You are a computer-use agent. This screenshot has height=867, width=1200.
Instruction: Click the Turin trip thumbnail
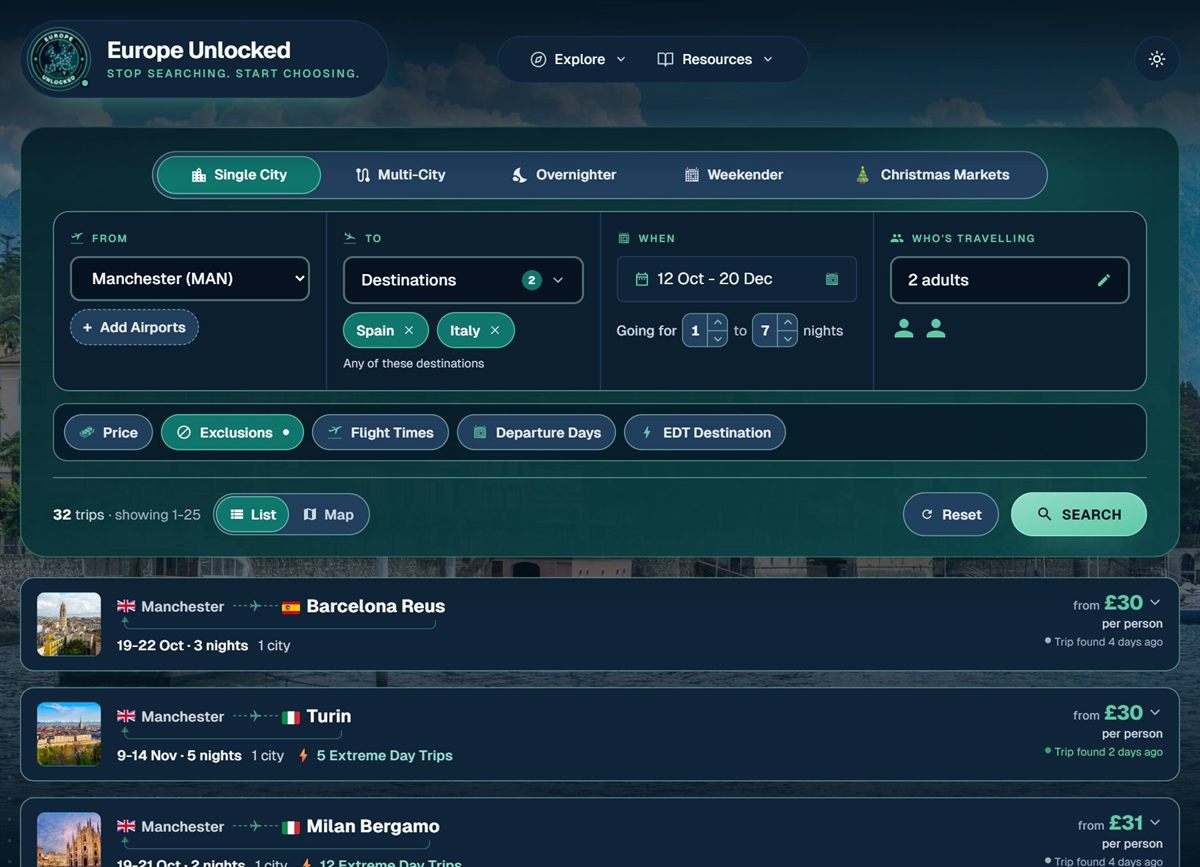(69, 734)
